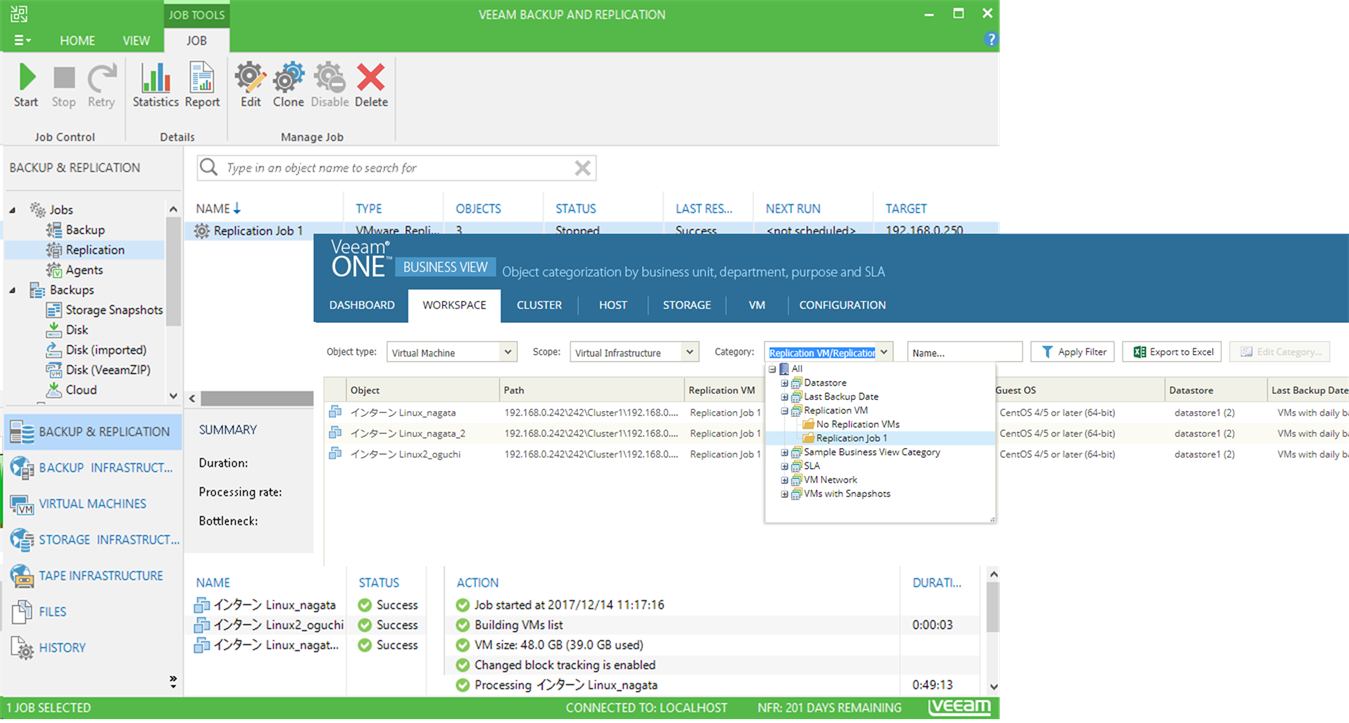The width and height of the screenshot is (1349, 723).
Task: Open the Files view
Action: [x=92, y=612]
